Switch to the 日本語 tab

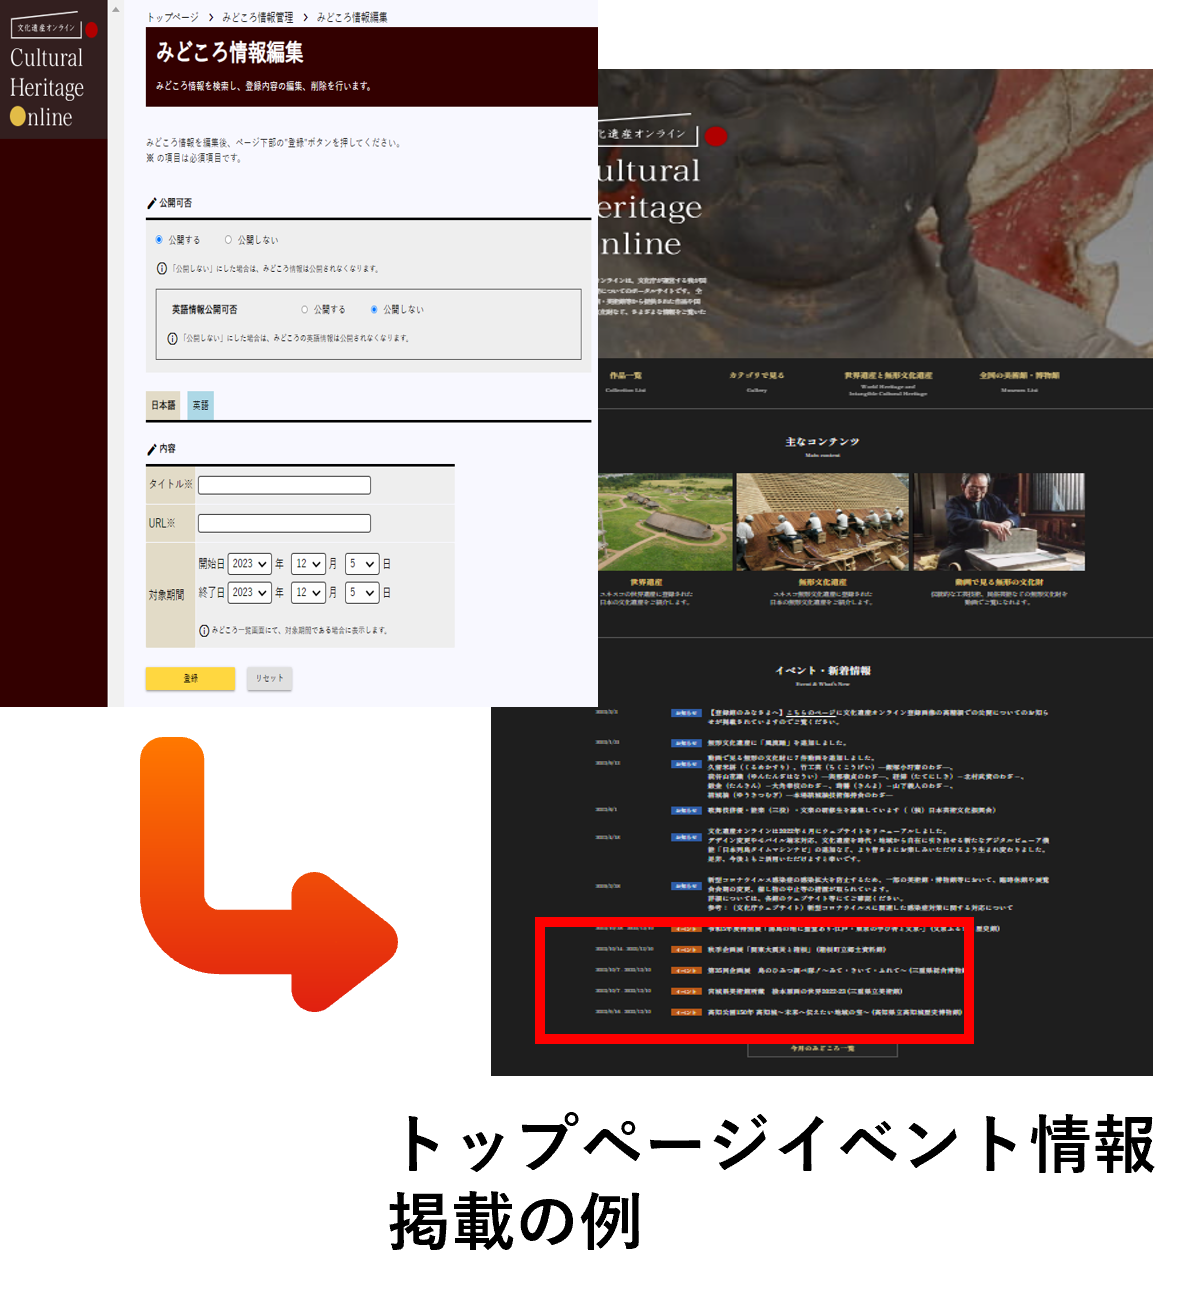163,405
